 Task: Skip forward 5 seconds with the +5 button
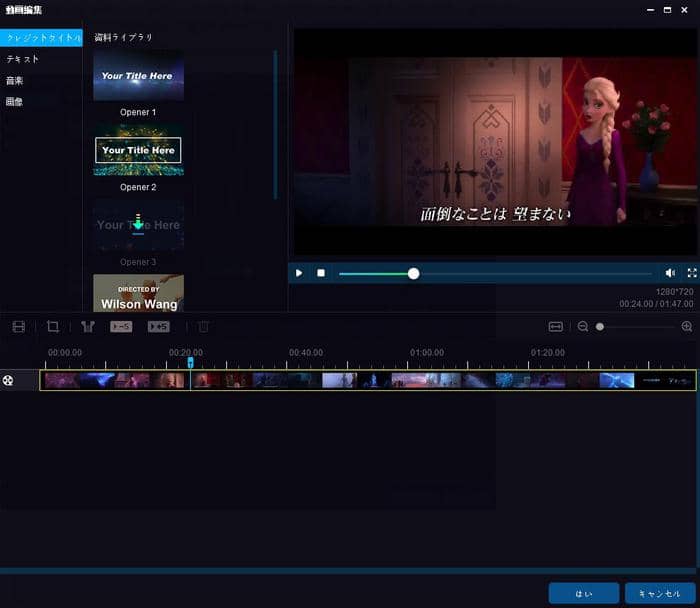pyautogui.click(x=159, y=327)
